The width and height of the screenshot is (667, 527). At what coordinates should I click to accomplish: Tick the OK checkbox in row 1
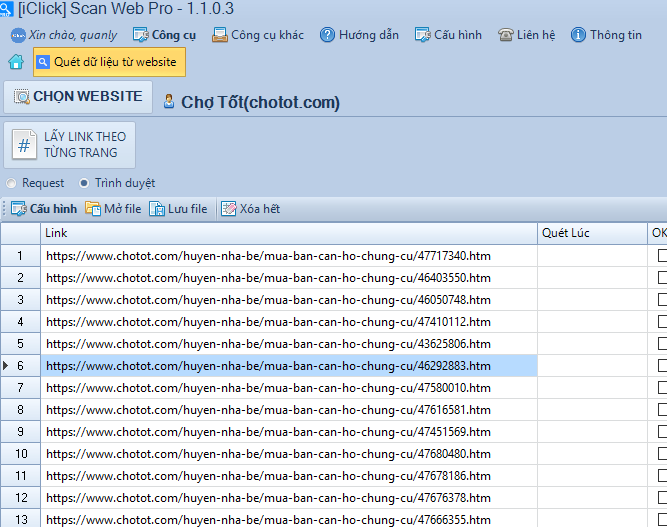click(x=662, y=256)
